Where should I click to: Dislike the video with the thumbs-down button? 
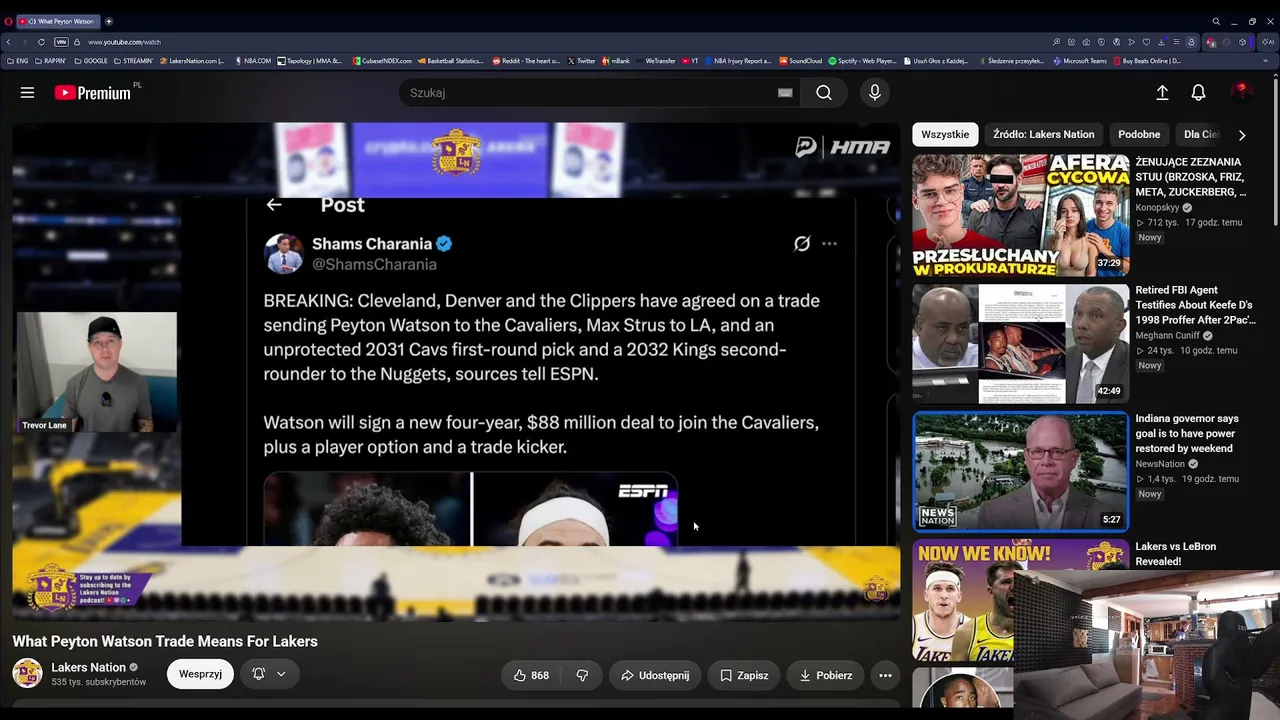coord(582,675)
